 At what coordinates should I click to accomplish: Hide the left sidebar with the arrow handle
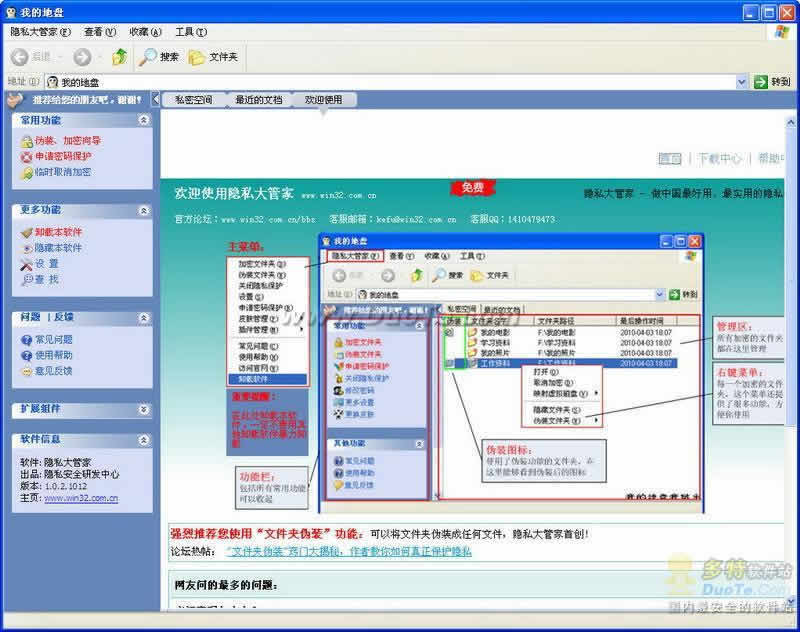pos(156,99)
